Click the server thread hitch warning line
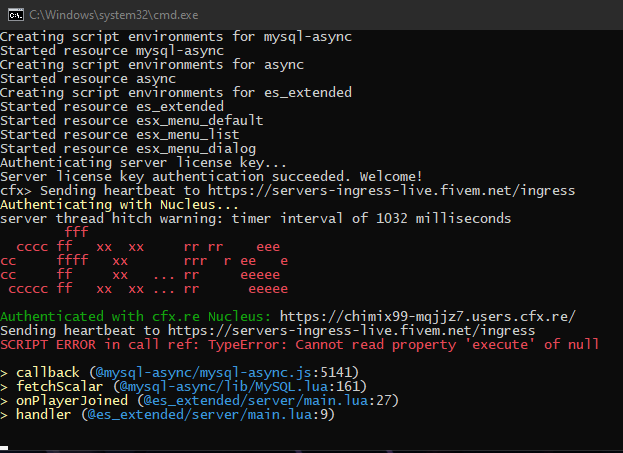This screenshot has width=623, height=453. 255,219
